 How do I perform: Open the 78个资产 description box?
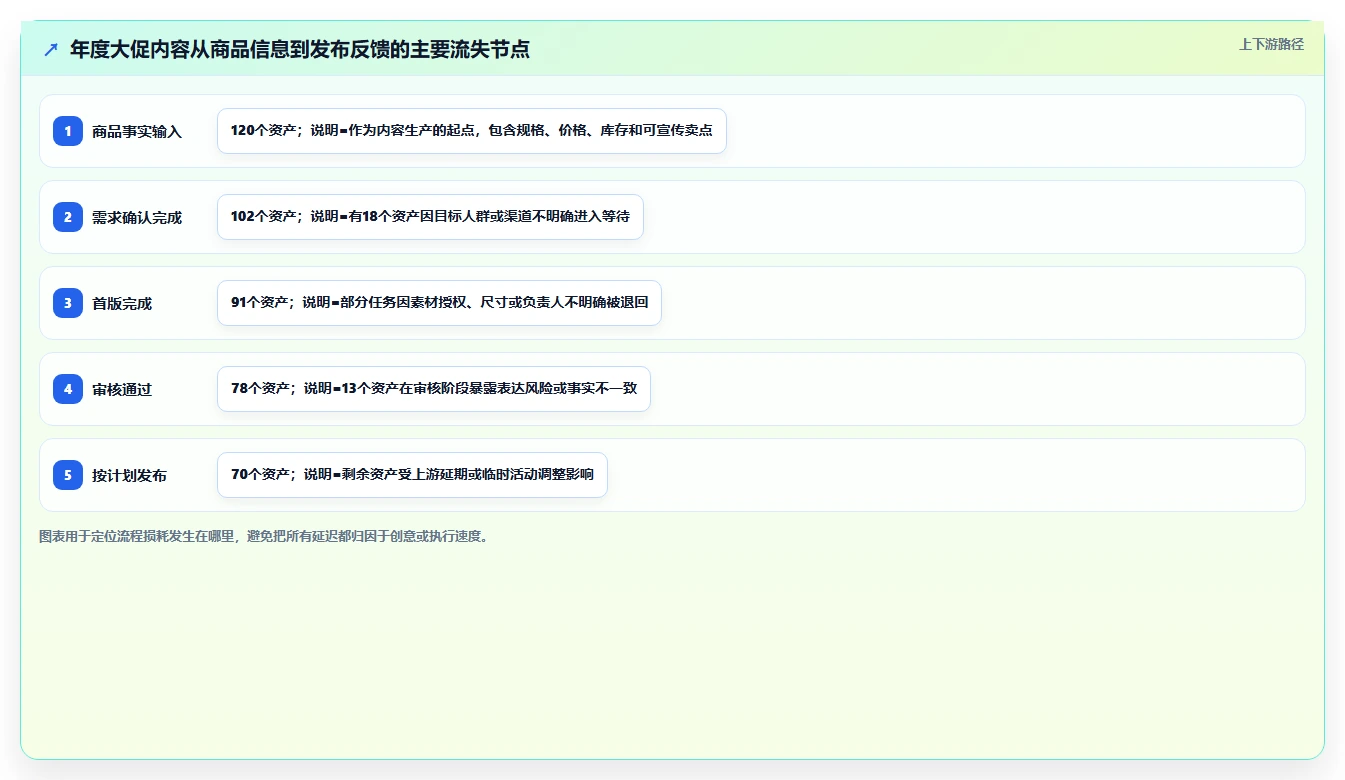tap(434, 389)
